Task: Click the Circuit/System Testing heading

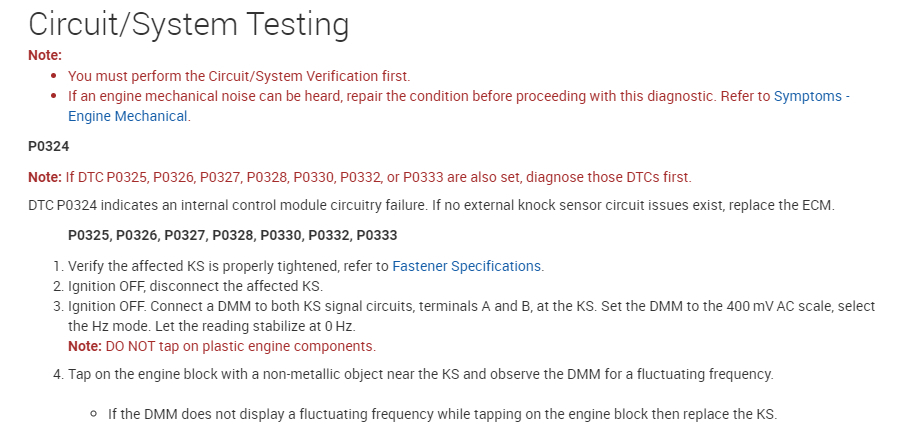Action: pos(188,24)
